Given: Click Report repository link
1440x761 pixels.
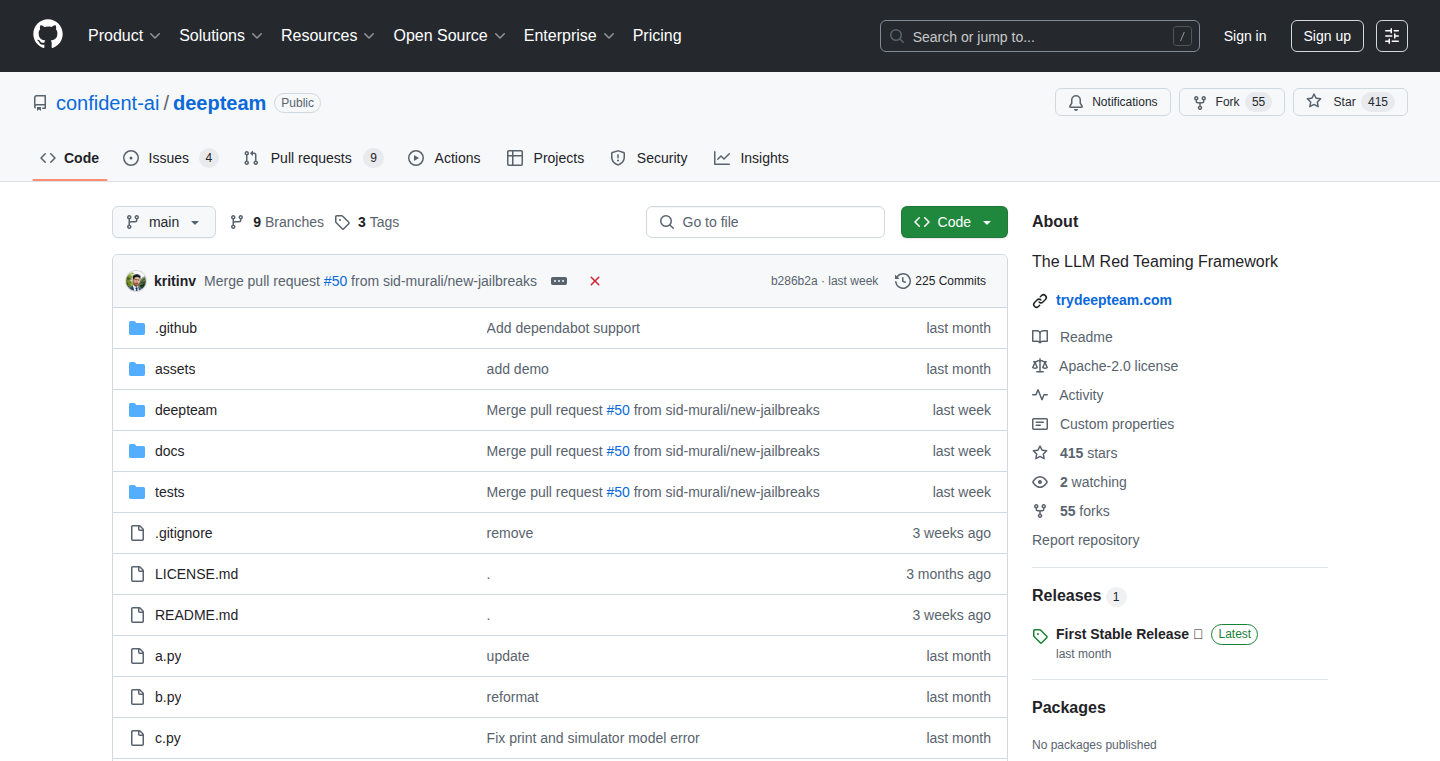Looking at the screenshot, I should (1086, 540).
